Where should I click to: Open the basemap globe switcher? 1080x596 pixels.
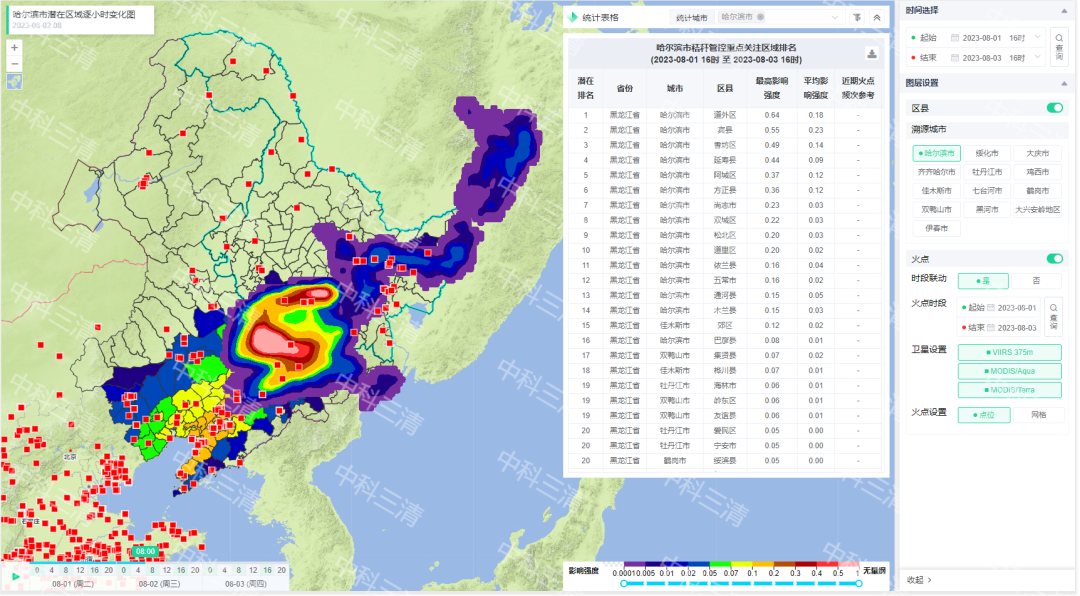point(14,82)
